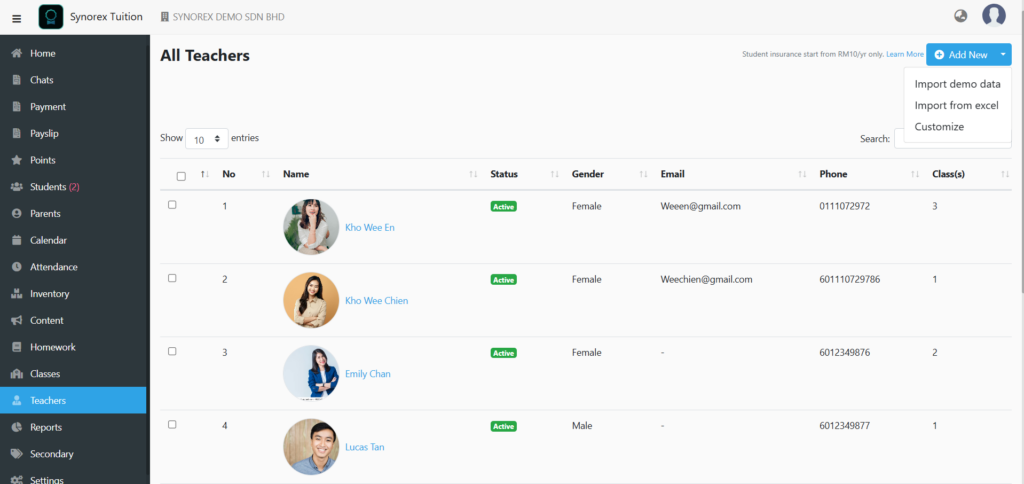Click the Parents person icon

point(17,214)
